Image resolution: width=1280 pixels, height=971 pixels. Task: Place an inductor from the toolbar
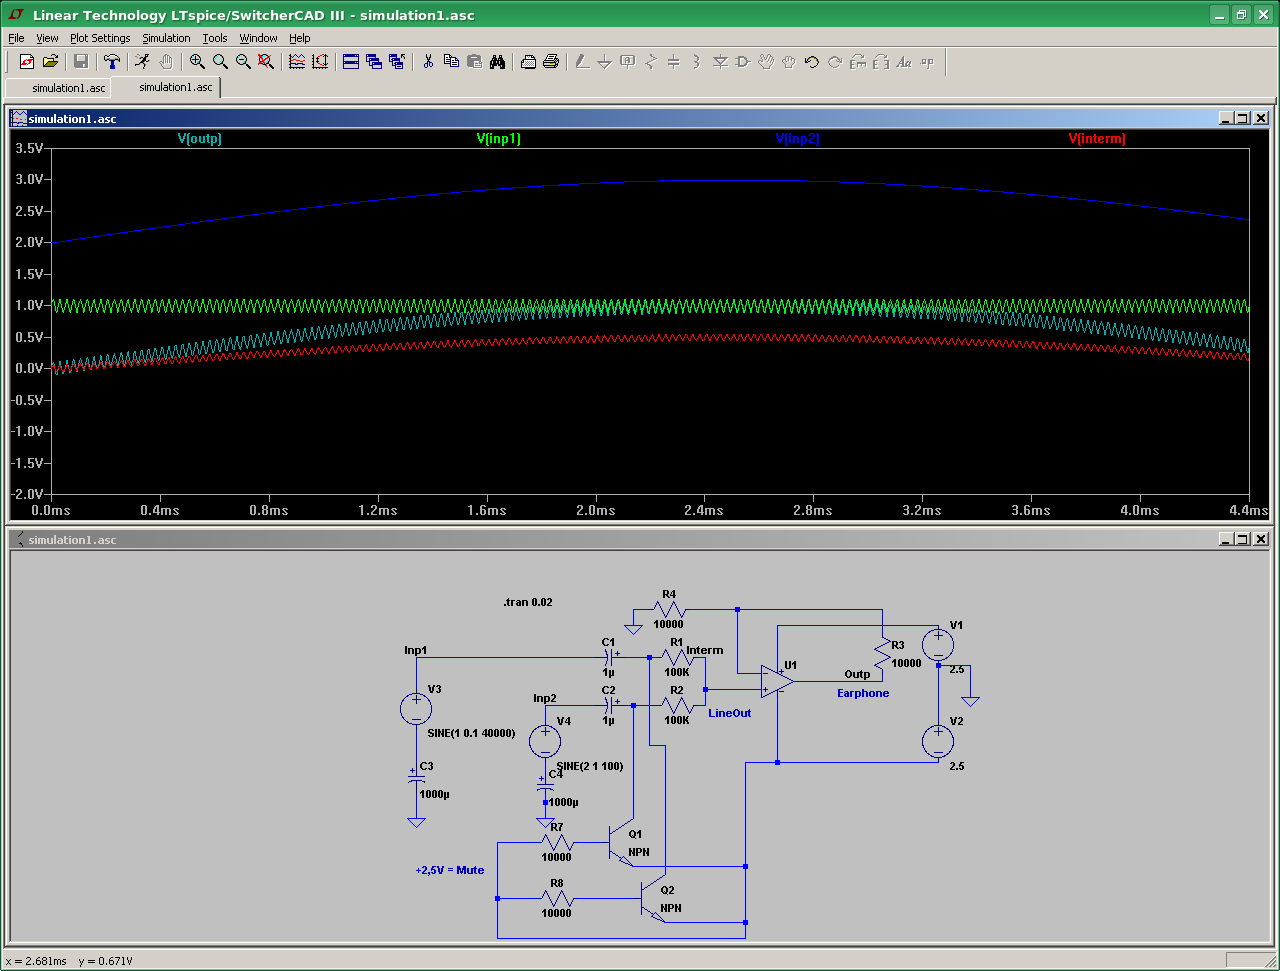697,62
